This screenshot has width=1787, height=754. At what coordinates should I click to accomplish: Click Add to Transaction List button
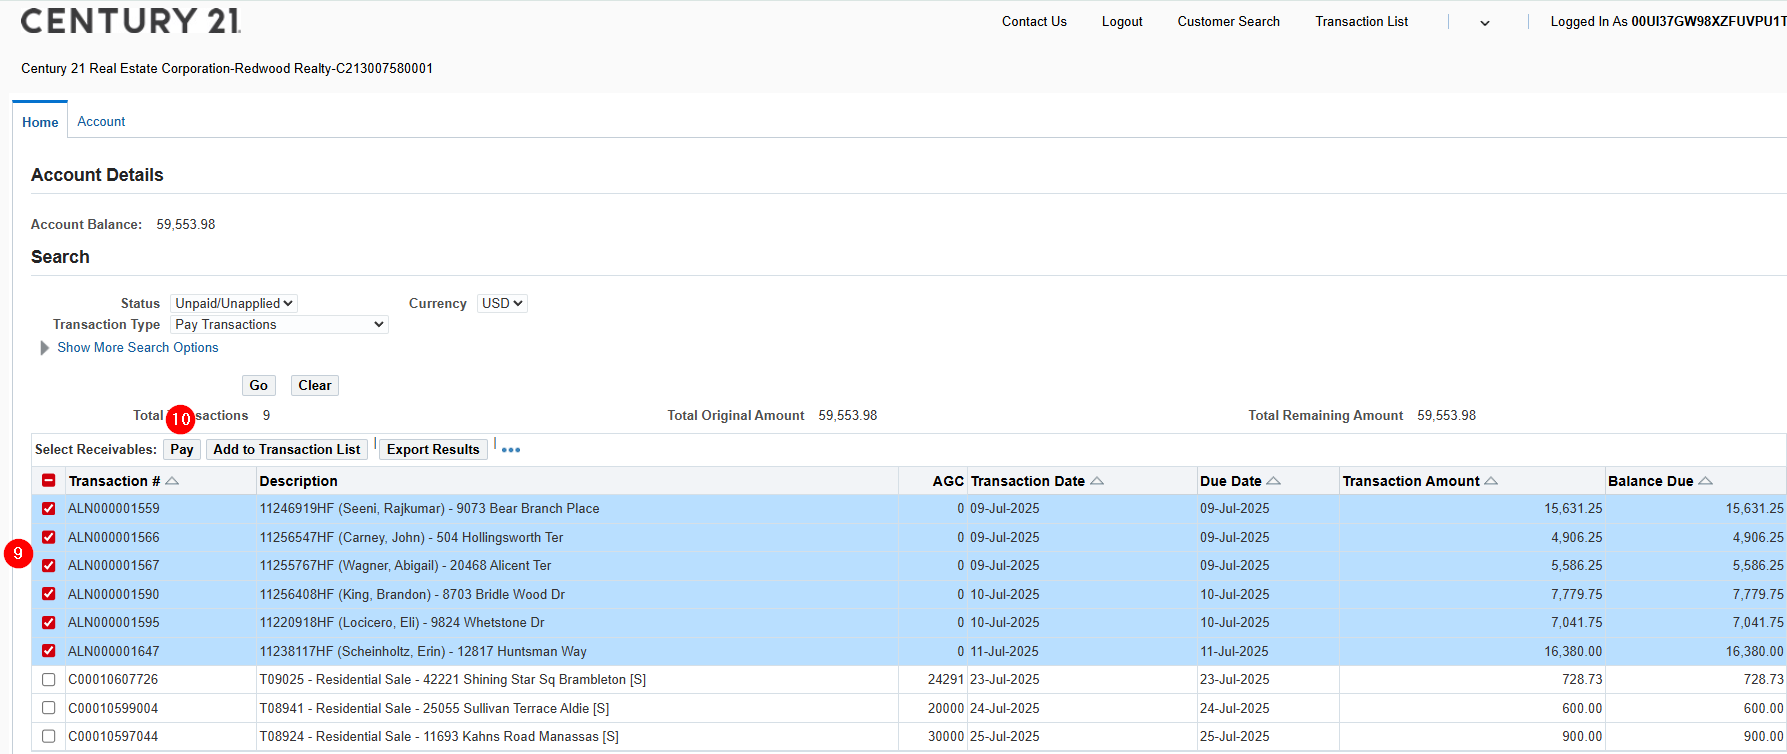pyautogui.click(x=287, y=449)
